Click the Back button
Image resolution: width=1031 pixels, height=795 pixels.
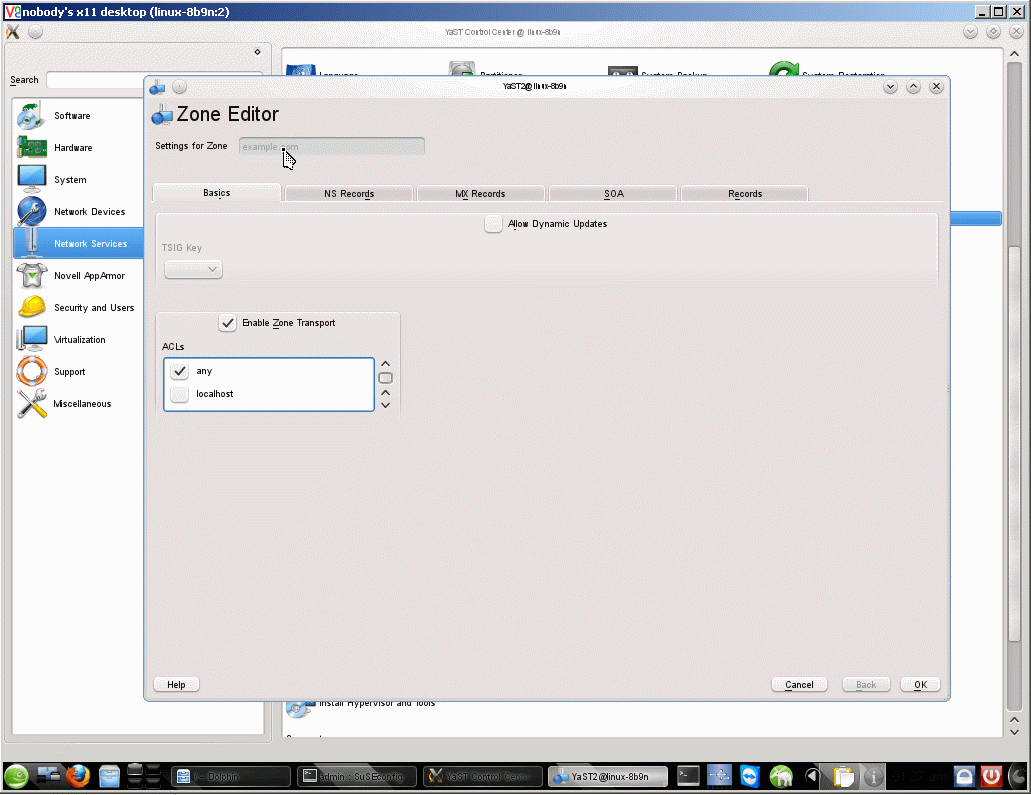pos(866,685)
